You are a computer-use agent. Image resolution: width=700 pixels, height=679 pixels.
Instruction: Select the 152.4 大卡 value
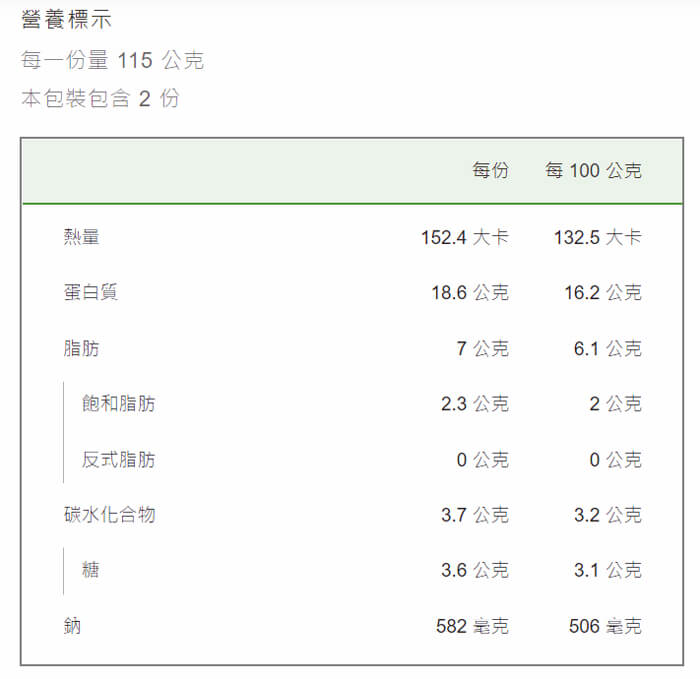pos(465,237)
